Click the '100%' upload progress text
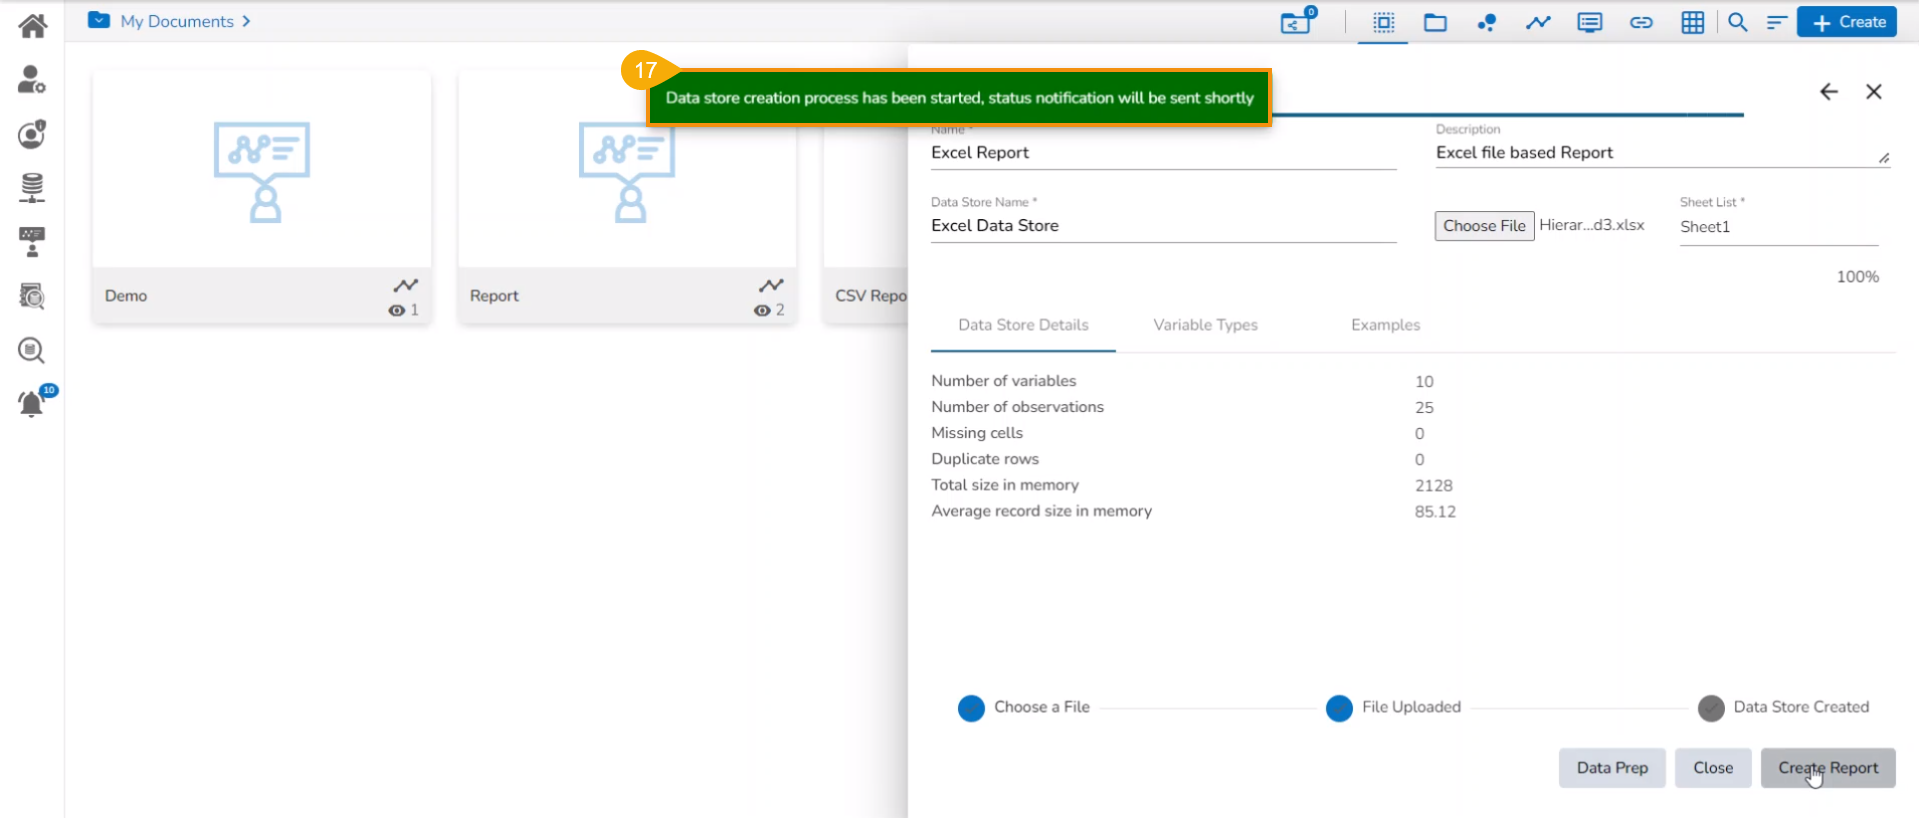 tap(1858, 277)
